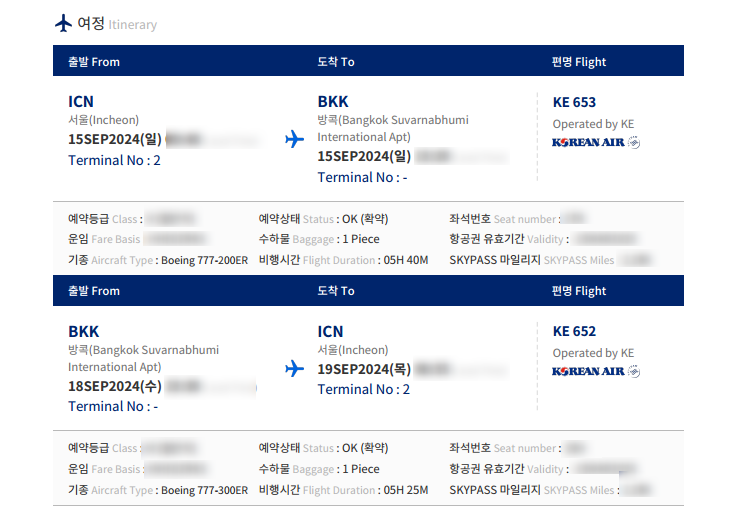740x511 pixels.
Task: Click the '1 Piece' baggage value for KE 653
Action: click(x=361, y=239)
